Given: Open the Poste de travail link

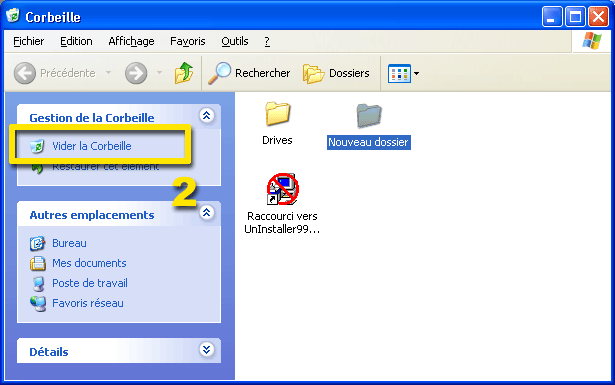Looking at the screenshot, I should click(90, 283).
